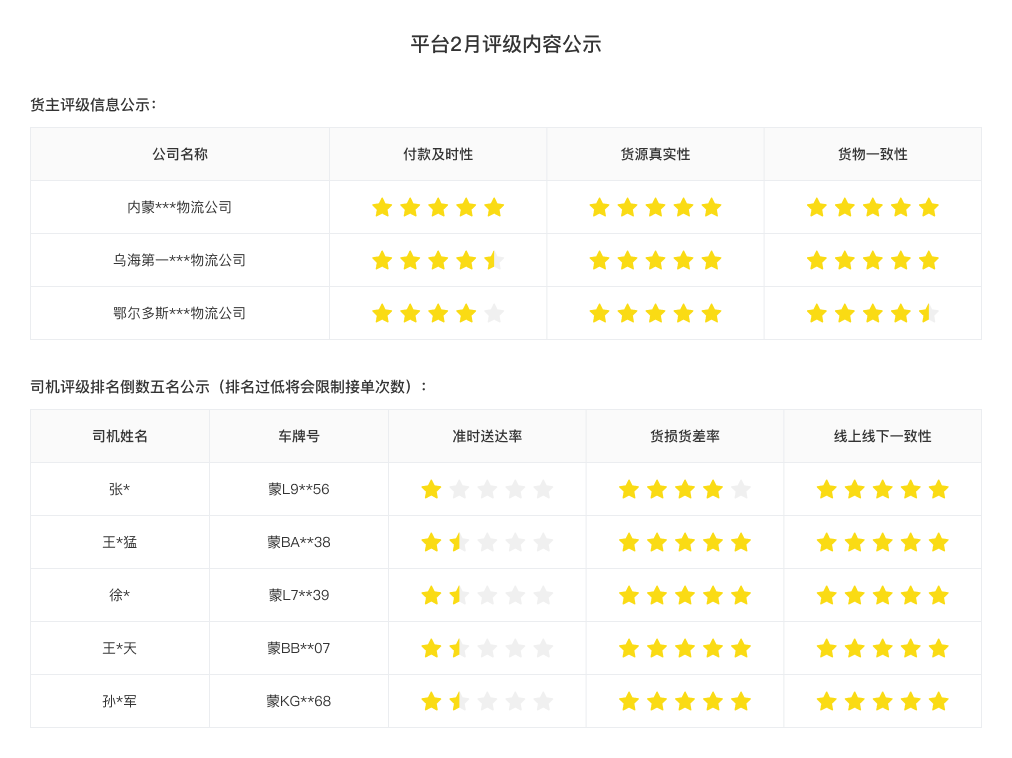
Task: Select license plate 蒙KG**68
Action: (x=299, y=701)
